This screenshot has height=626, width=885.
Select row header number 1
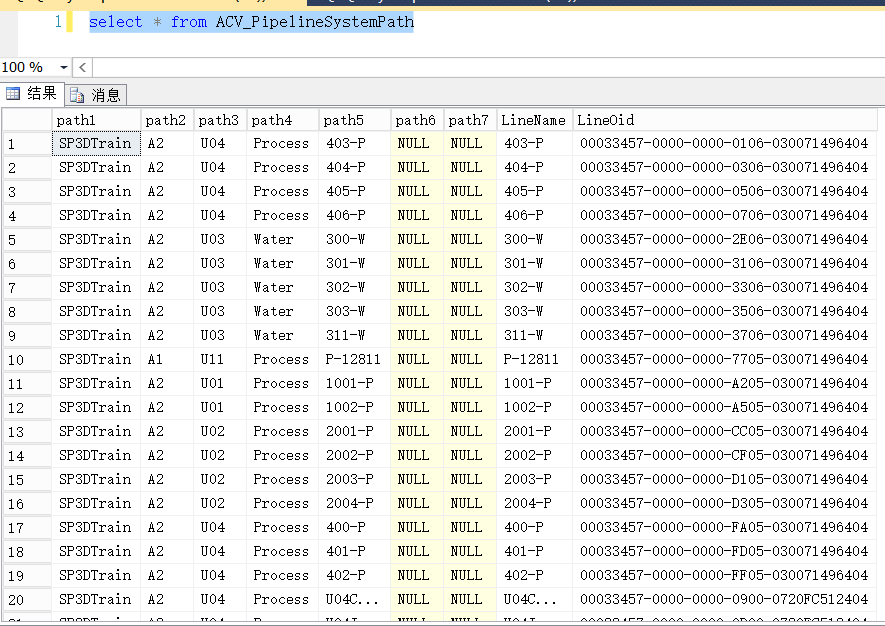(x=27, y=144)
